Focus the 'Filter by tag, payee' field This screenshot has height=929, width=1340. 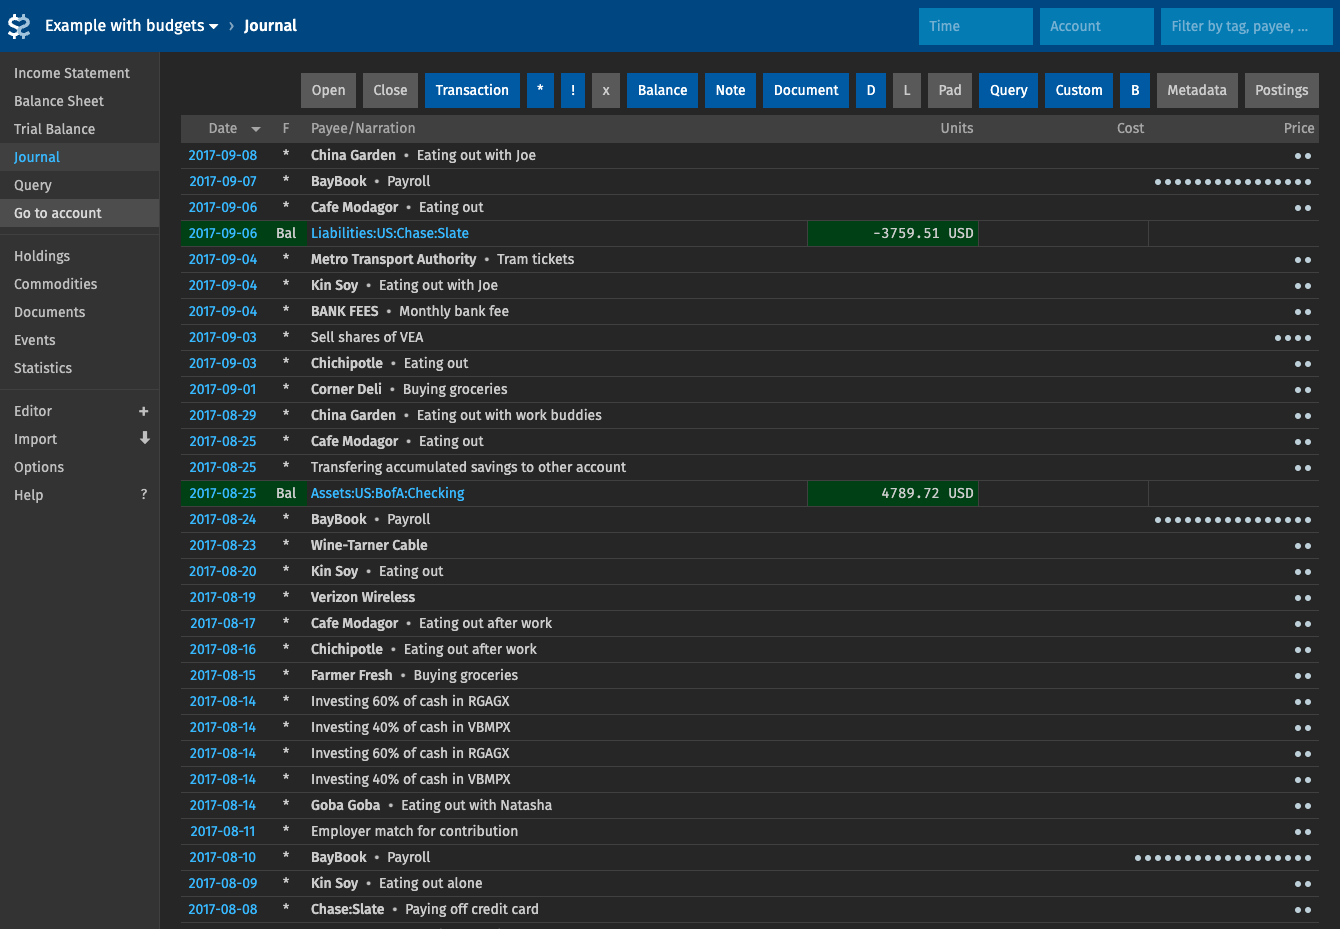(1247, 26)
